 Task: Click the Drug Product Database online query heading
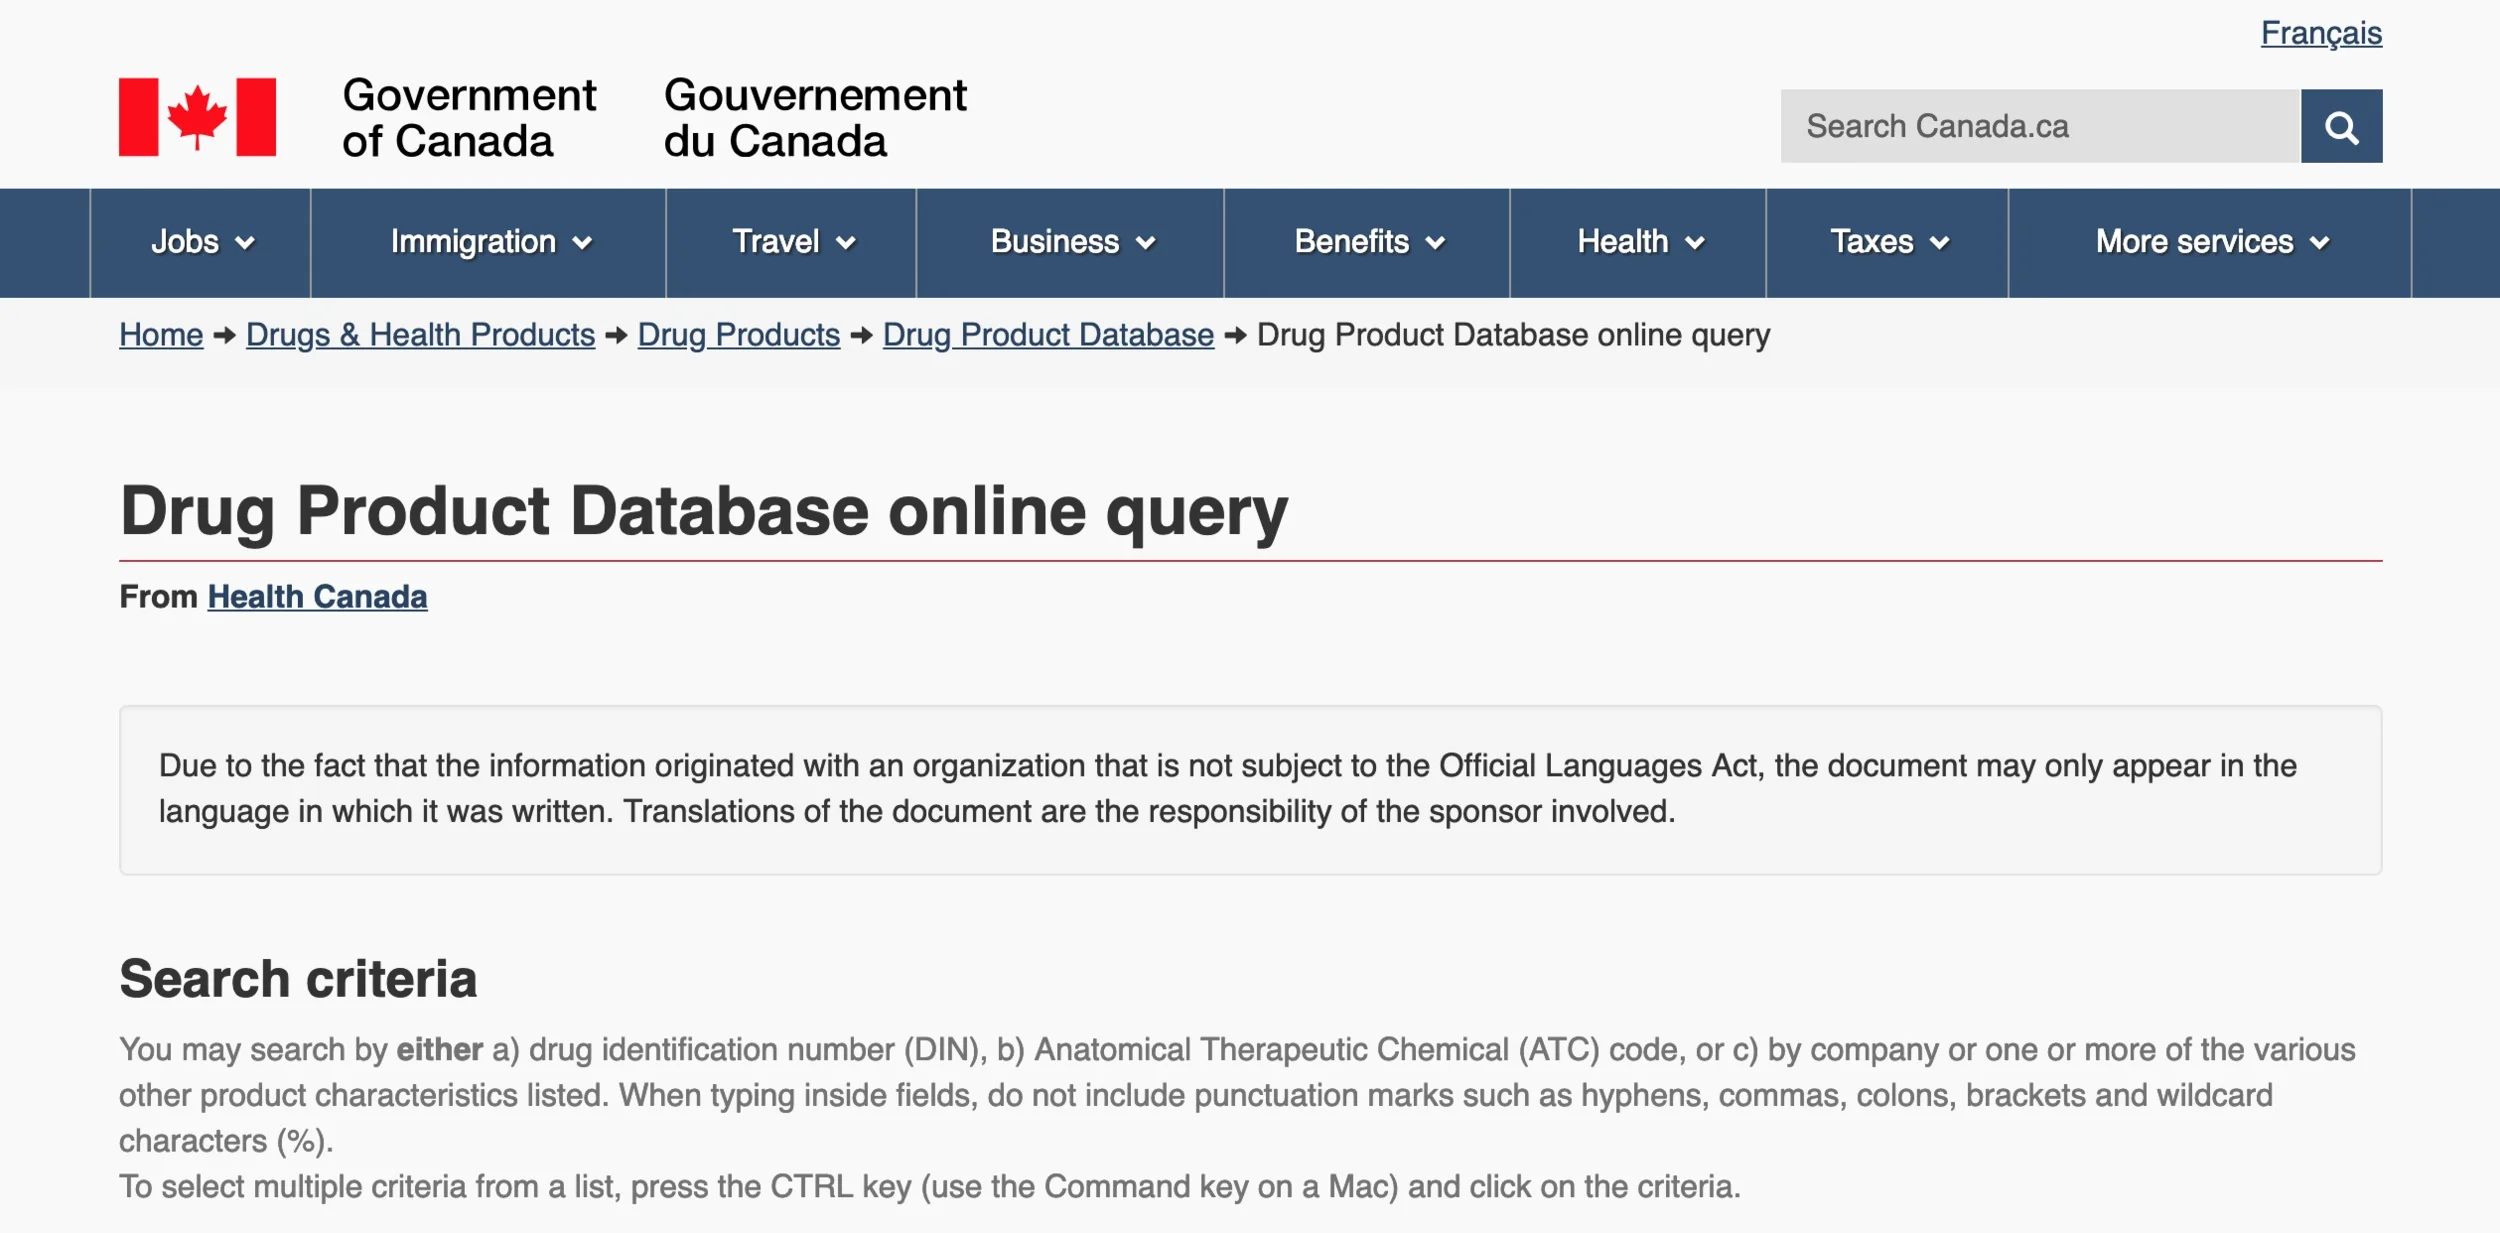point(703,512)
